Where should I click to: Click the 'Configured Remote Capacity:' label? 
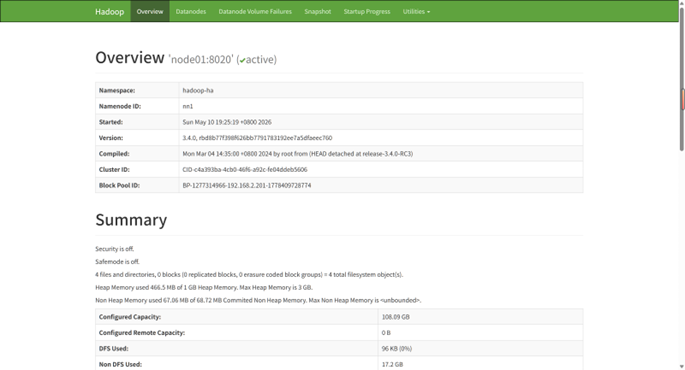tap(142, 332)
